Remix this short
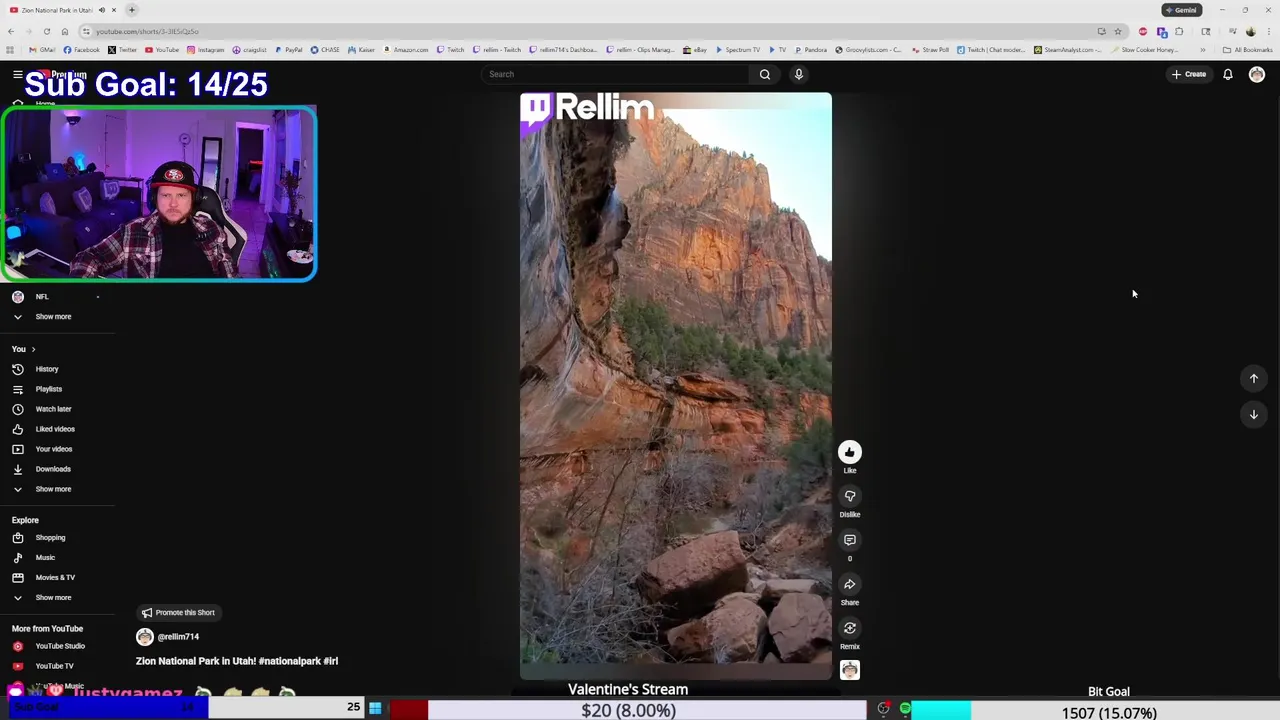 click(849, 628)
